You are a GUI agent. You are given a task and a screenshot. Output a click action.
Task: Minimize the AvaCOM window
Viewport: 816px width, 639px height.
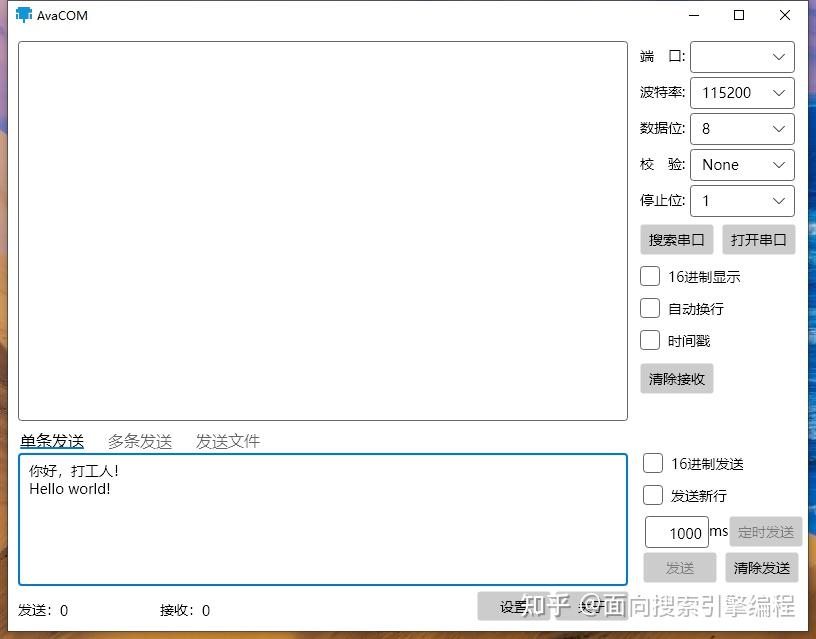pyautogui.click(x=694, y=15)
